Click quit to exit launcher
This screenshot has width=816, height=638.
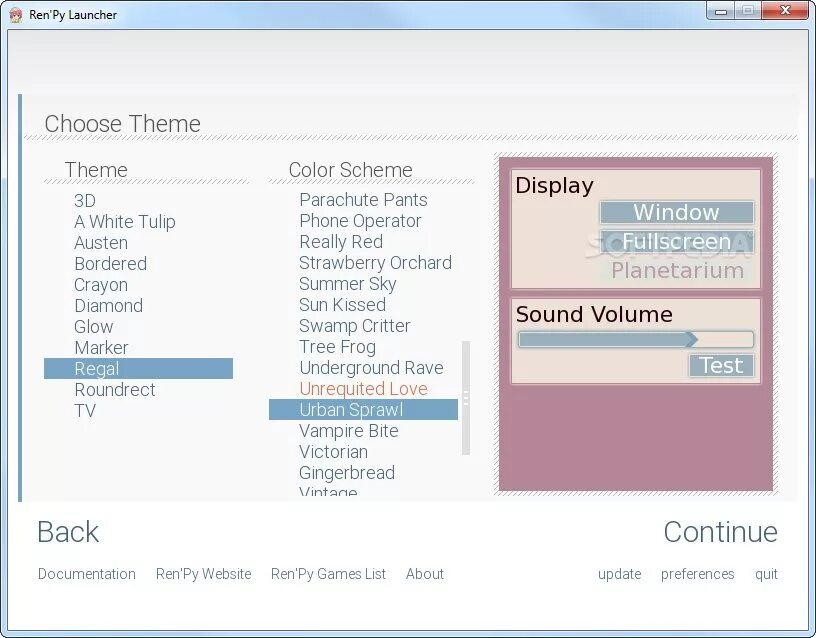pos(766,575)
